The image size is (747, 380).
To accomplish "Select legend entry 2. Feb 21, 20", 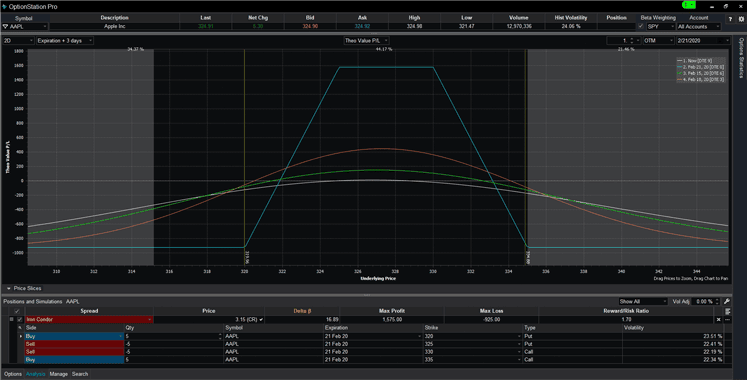I will (x=700, y=67).
